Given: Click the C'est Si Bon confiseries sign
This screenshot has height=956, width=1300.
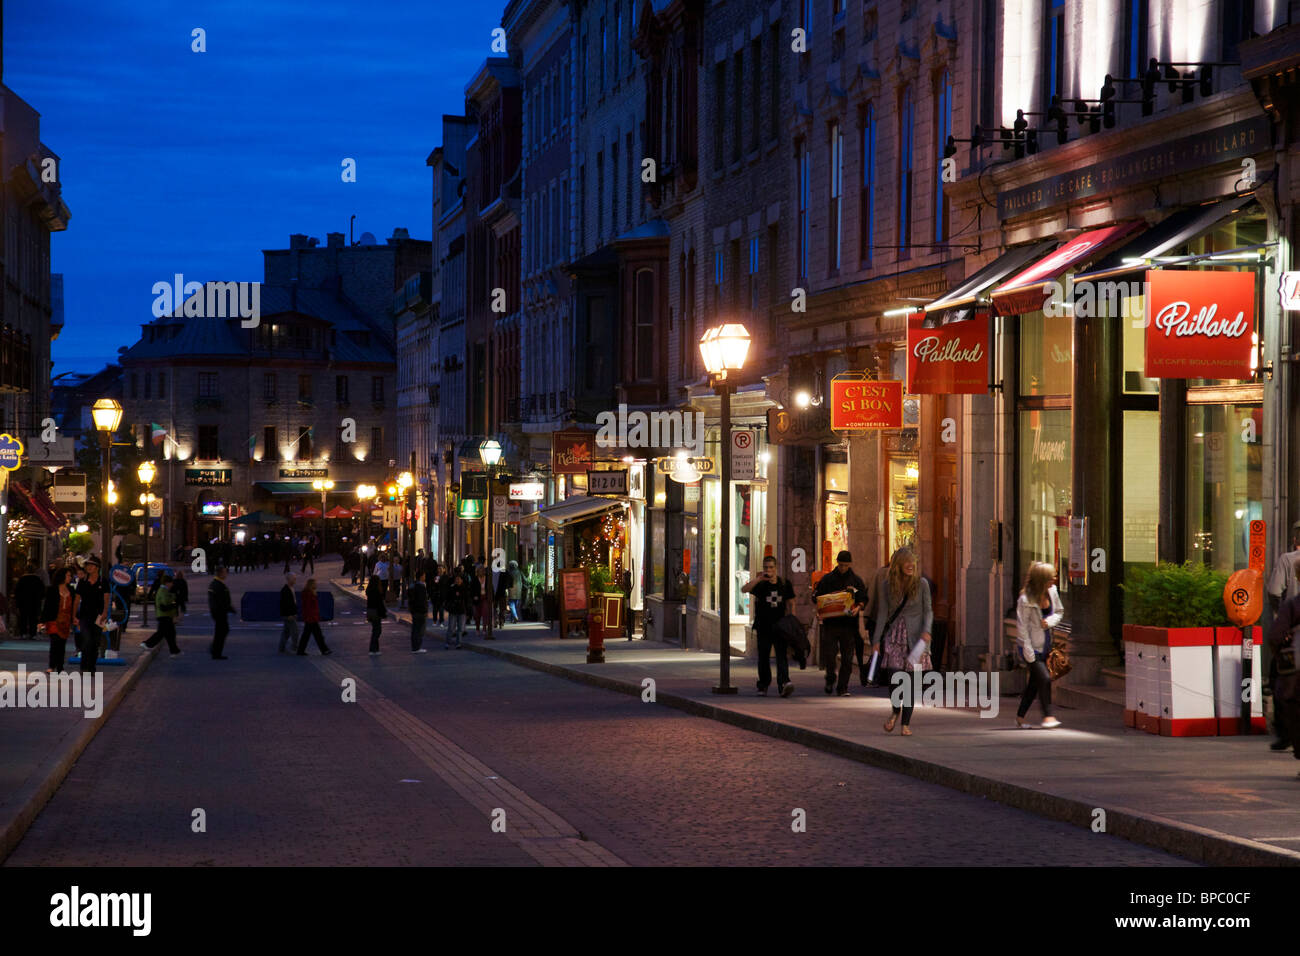Looking at the screenshot, I should pos(866,404).
